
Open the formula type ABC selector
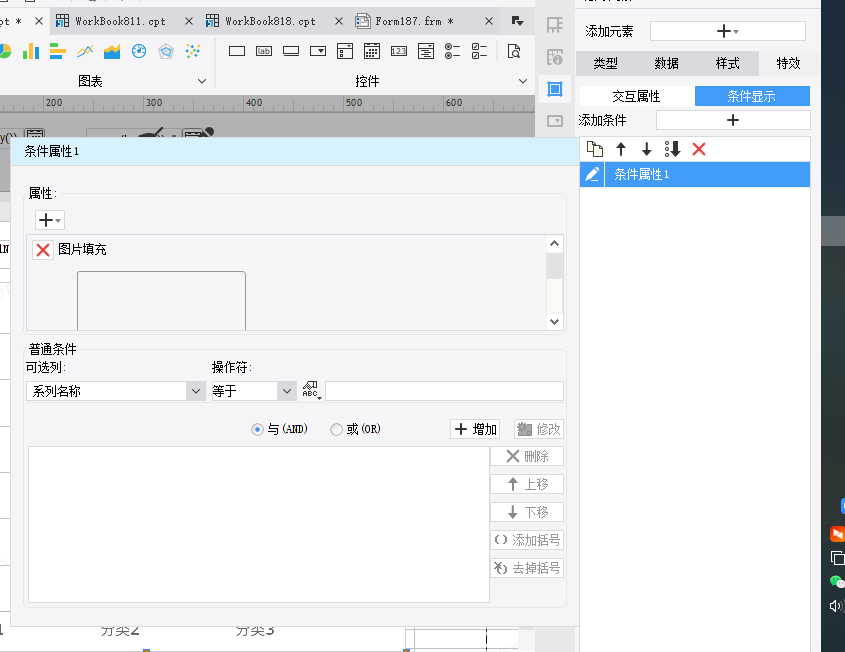click(x=311, y=390)
